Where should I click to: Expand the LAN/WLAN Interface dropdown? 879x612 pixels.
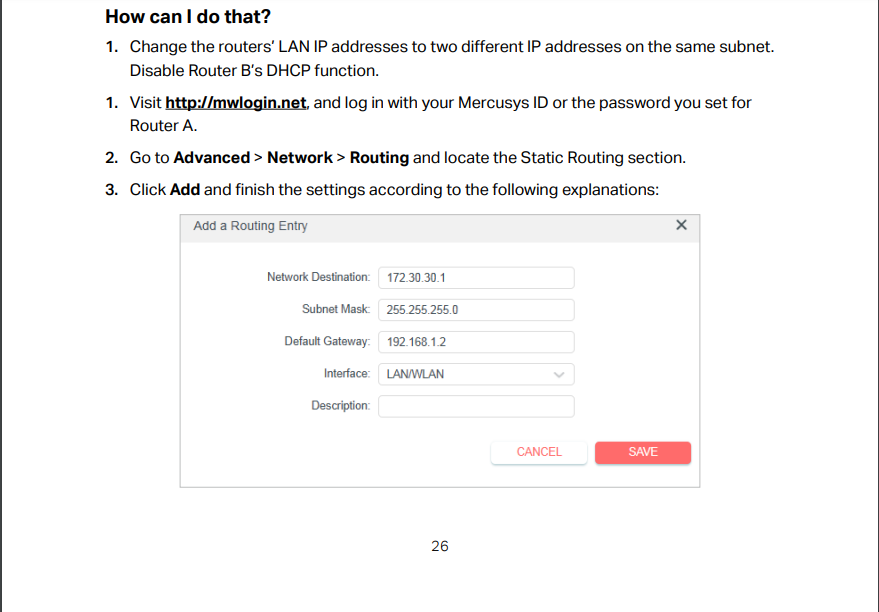coord(476,374)
